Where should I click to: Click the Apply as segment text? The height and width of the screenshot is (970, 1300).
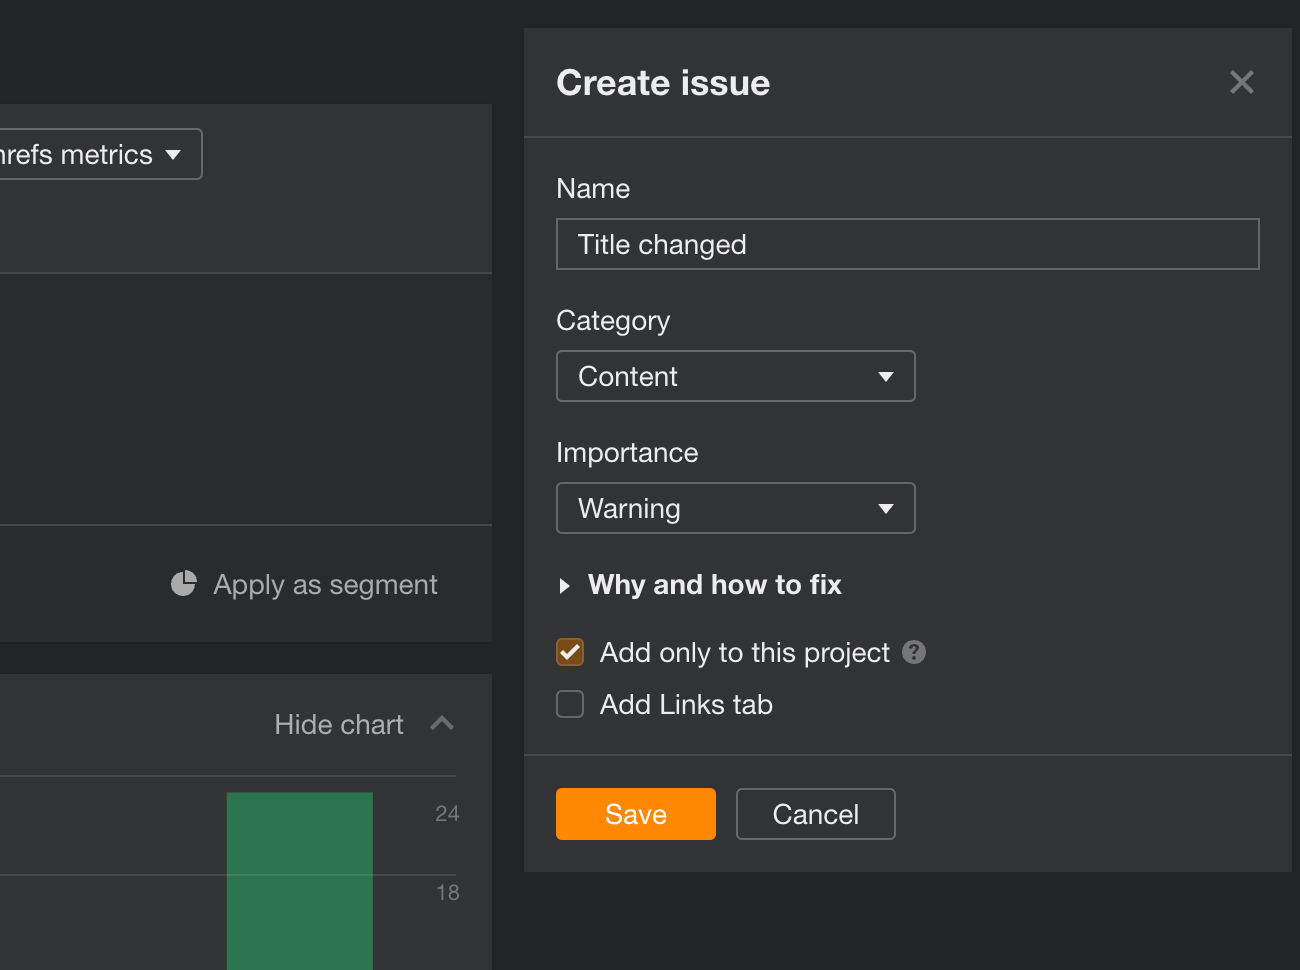[325, 584]
